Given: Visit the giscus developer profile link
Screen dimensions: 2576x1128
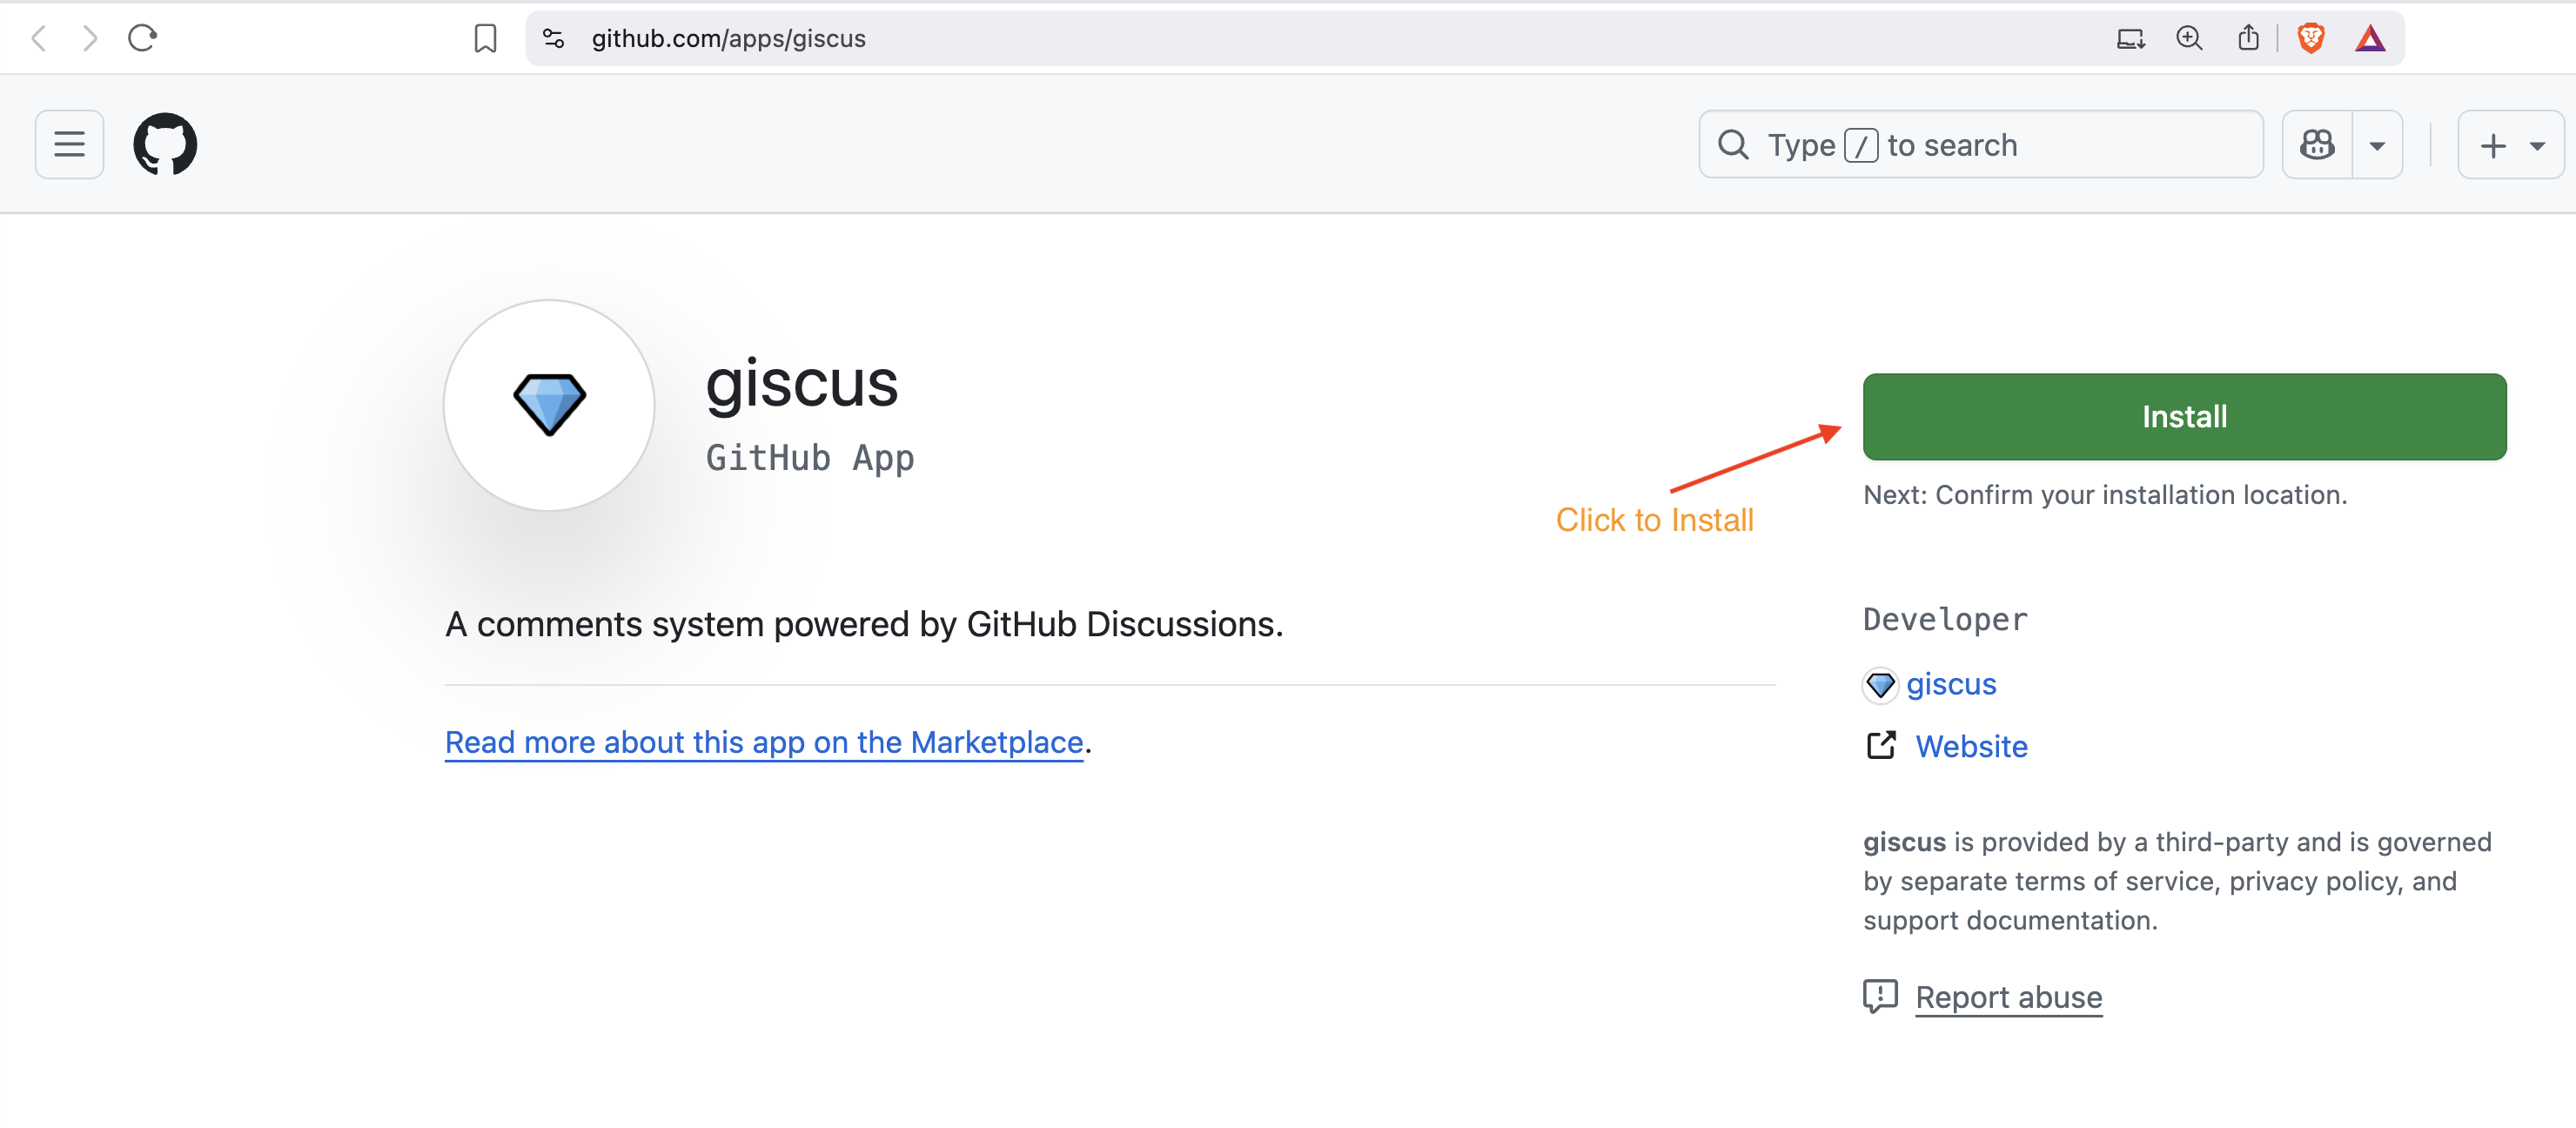Looking at the screenshot, I should [x=1950, y=684].
